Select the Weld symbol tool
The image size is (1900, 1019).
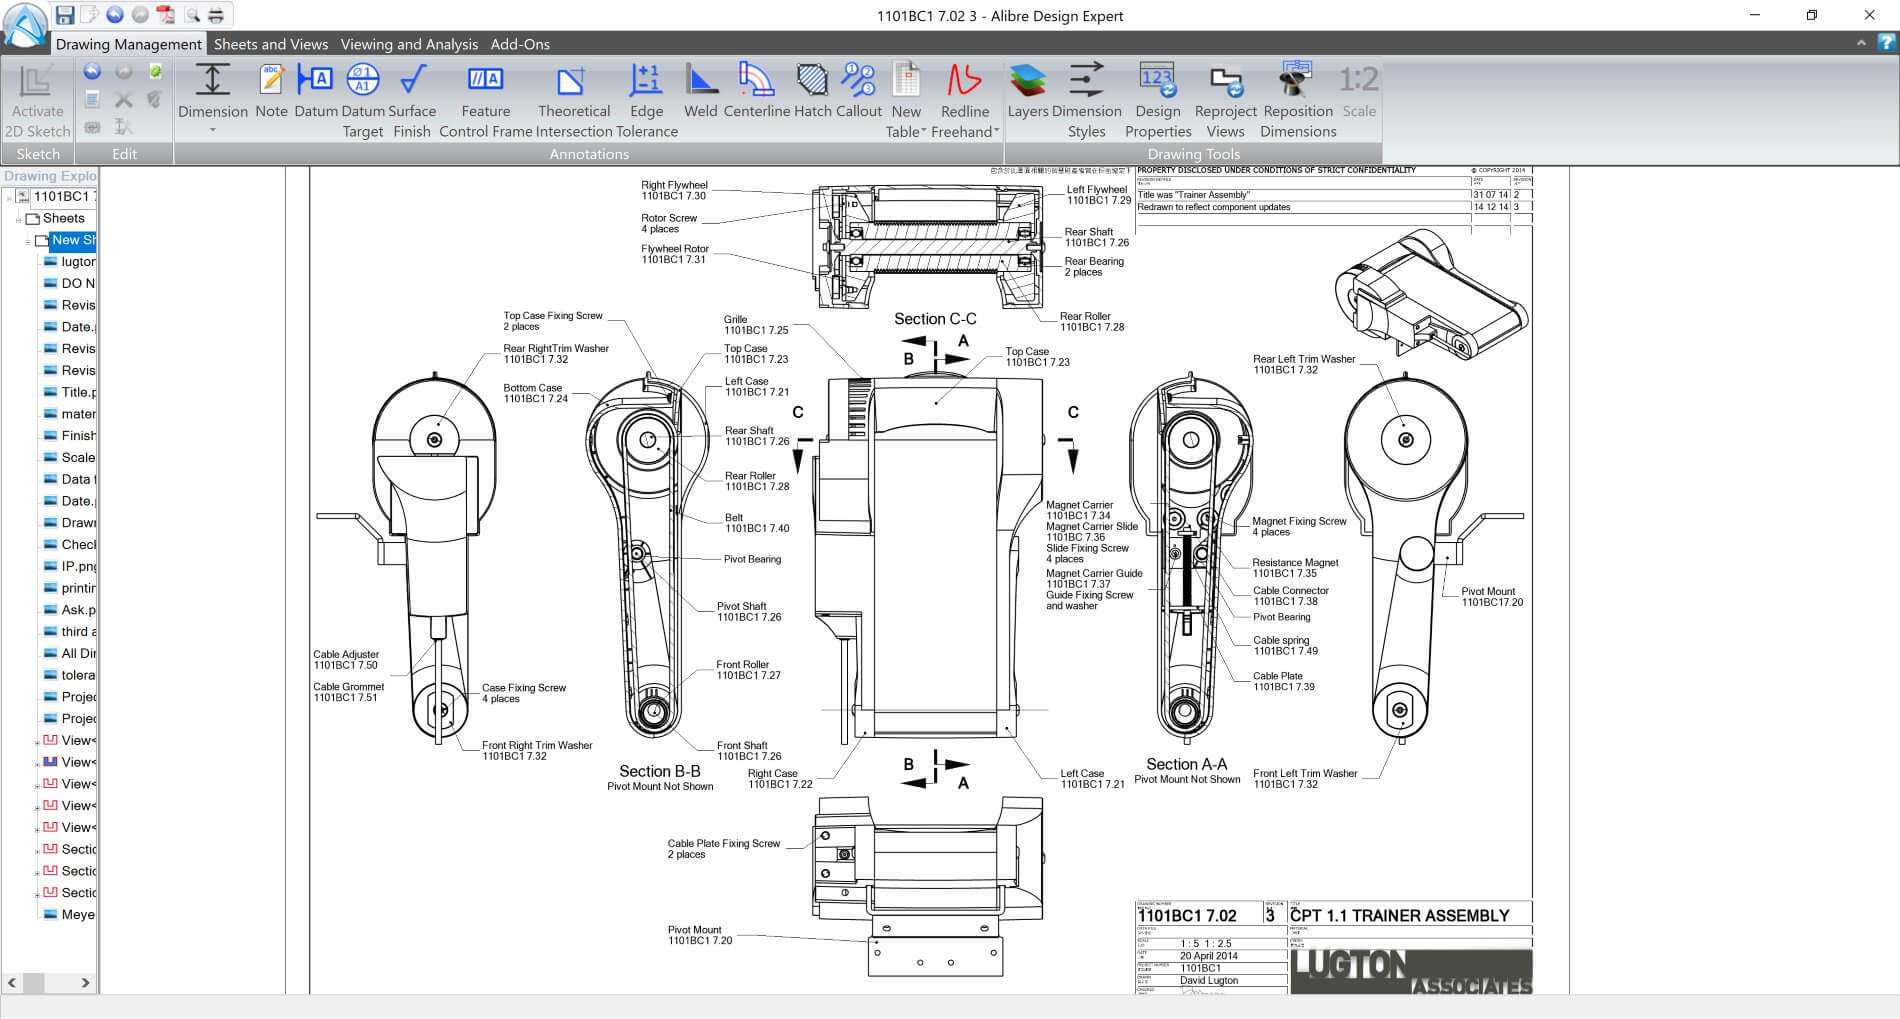pyautogui.click(x=700, y=92)
